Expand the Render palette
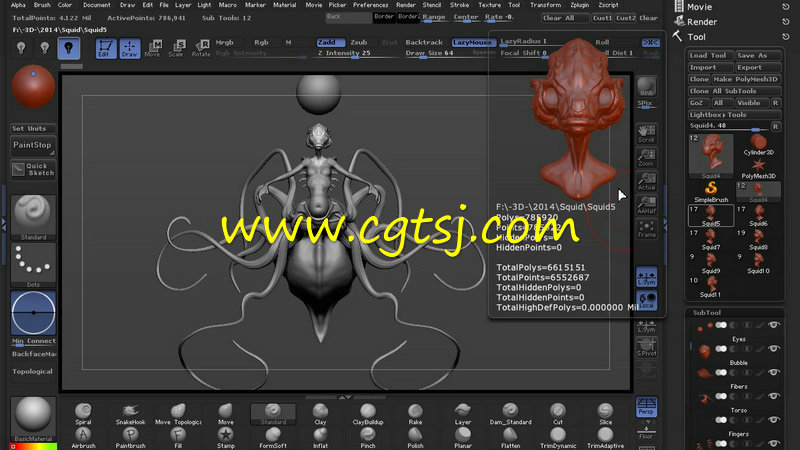The image size is (800, 450). pyautogui.click(x=702, y=22)
